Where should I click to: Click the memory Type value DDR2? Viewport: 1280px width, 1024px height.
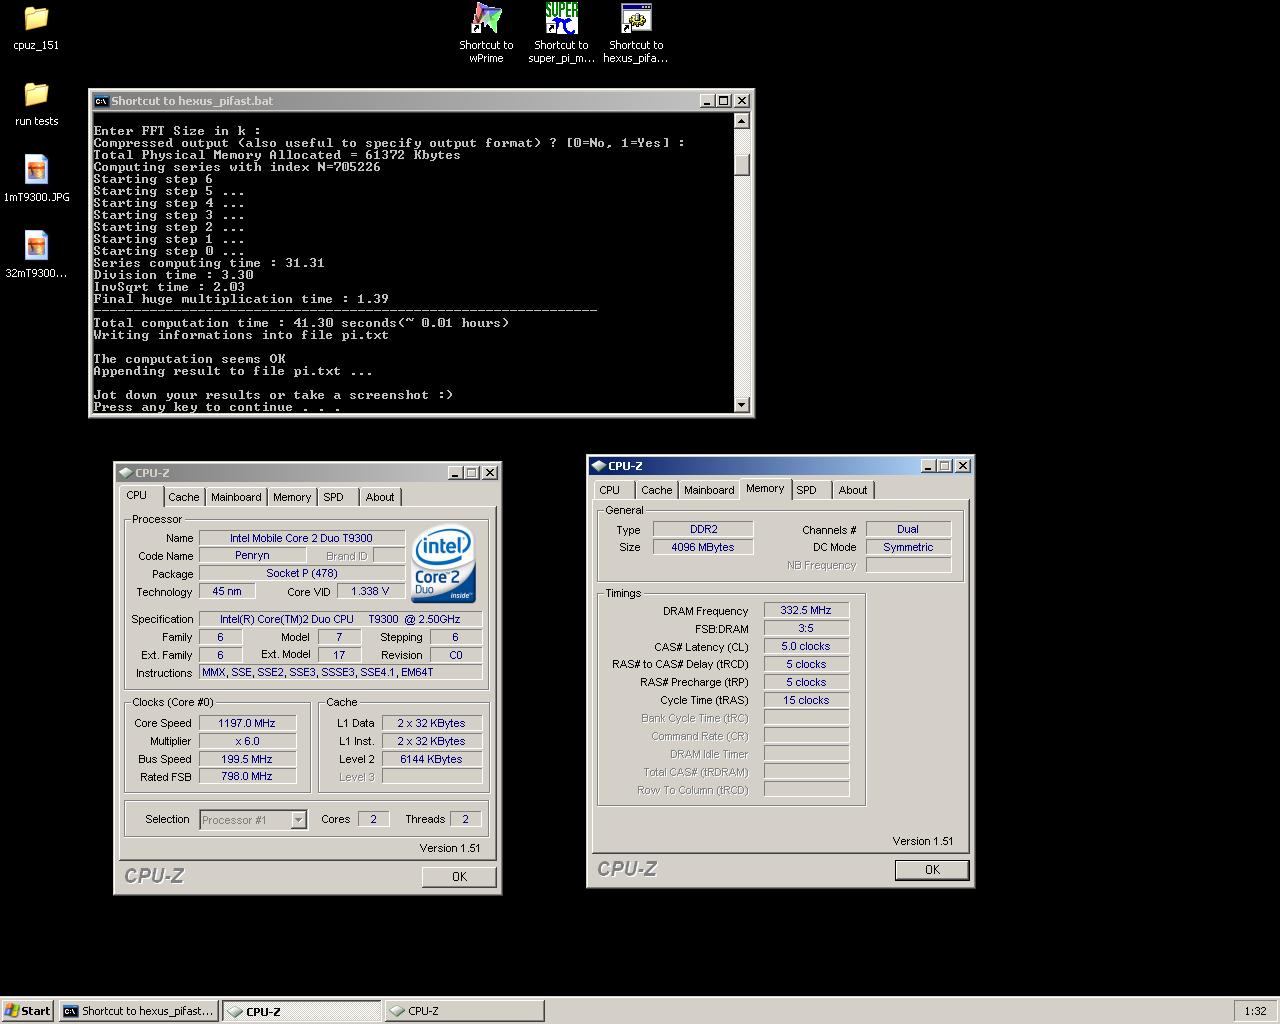click(703, 530)
